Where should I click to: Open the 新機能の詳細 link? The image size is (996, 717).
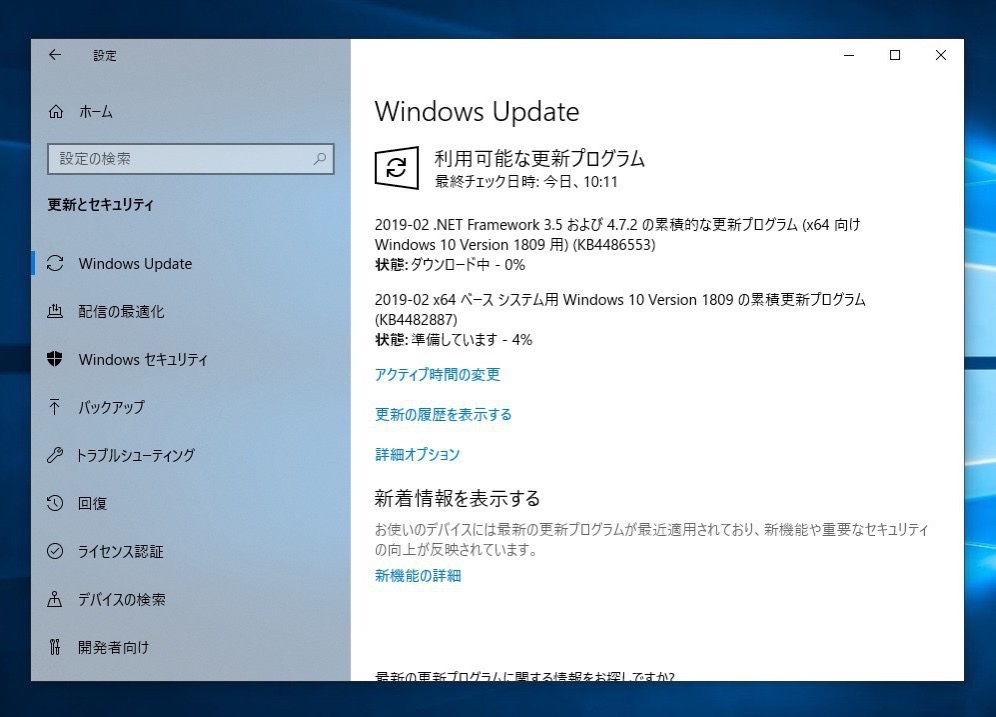tap(418, 575)
